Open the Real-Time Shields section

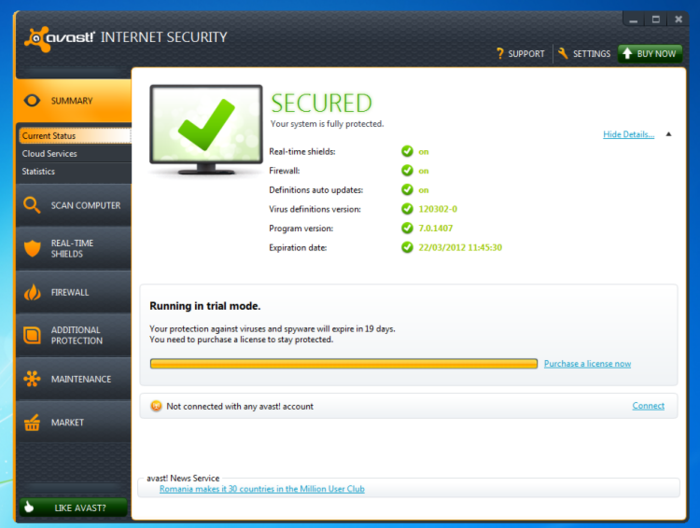point(73,249)
